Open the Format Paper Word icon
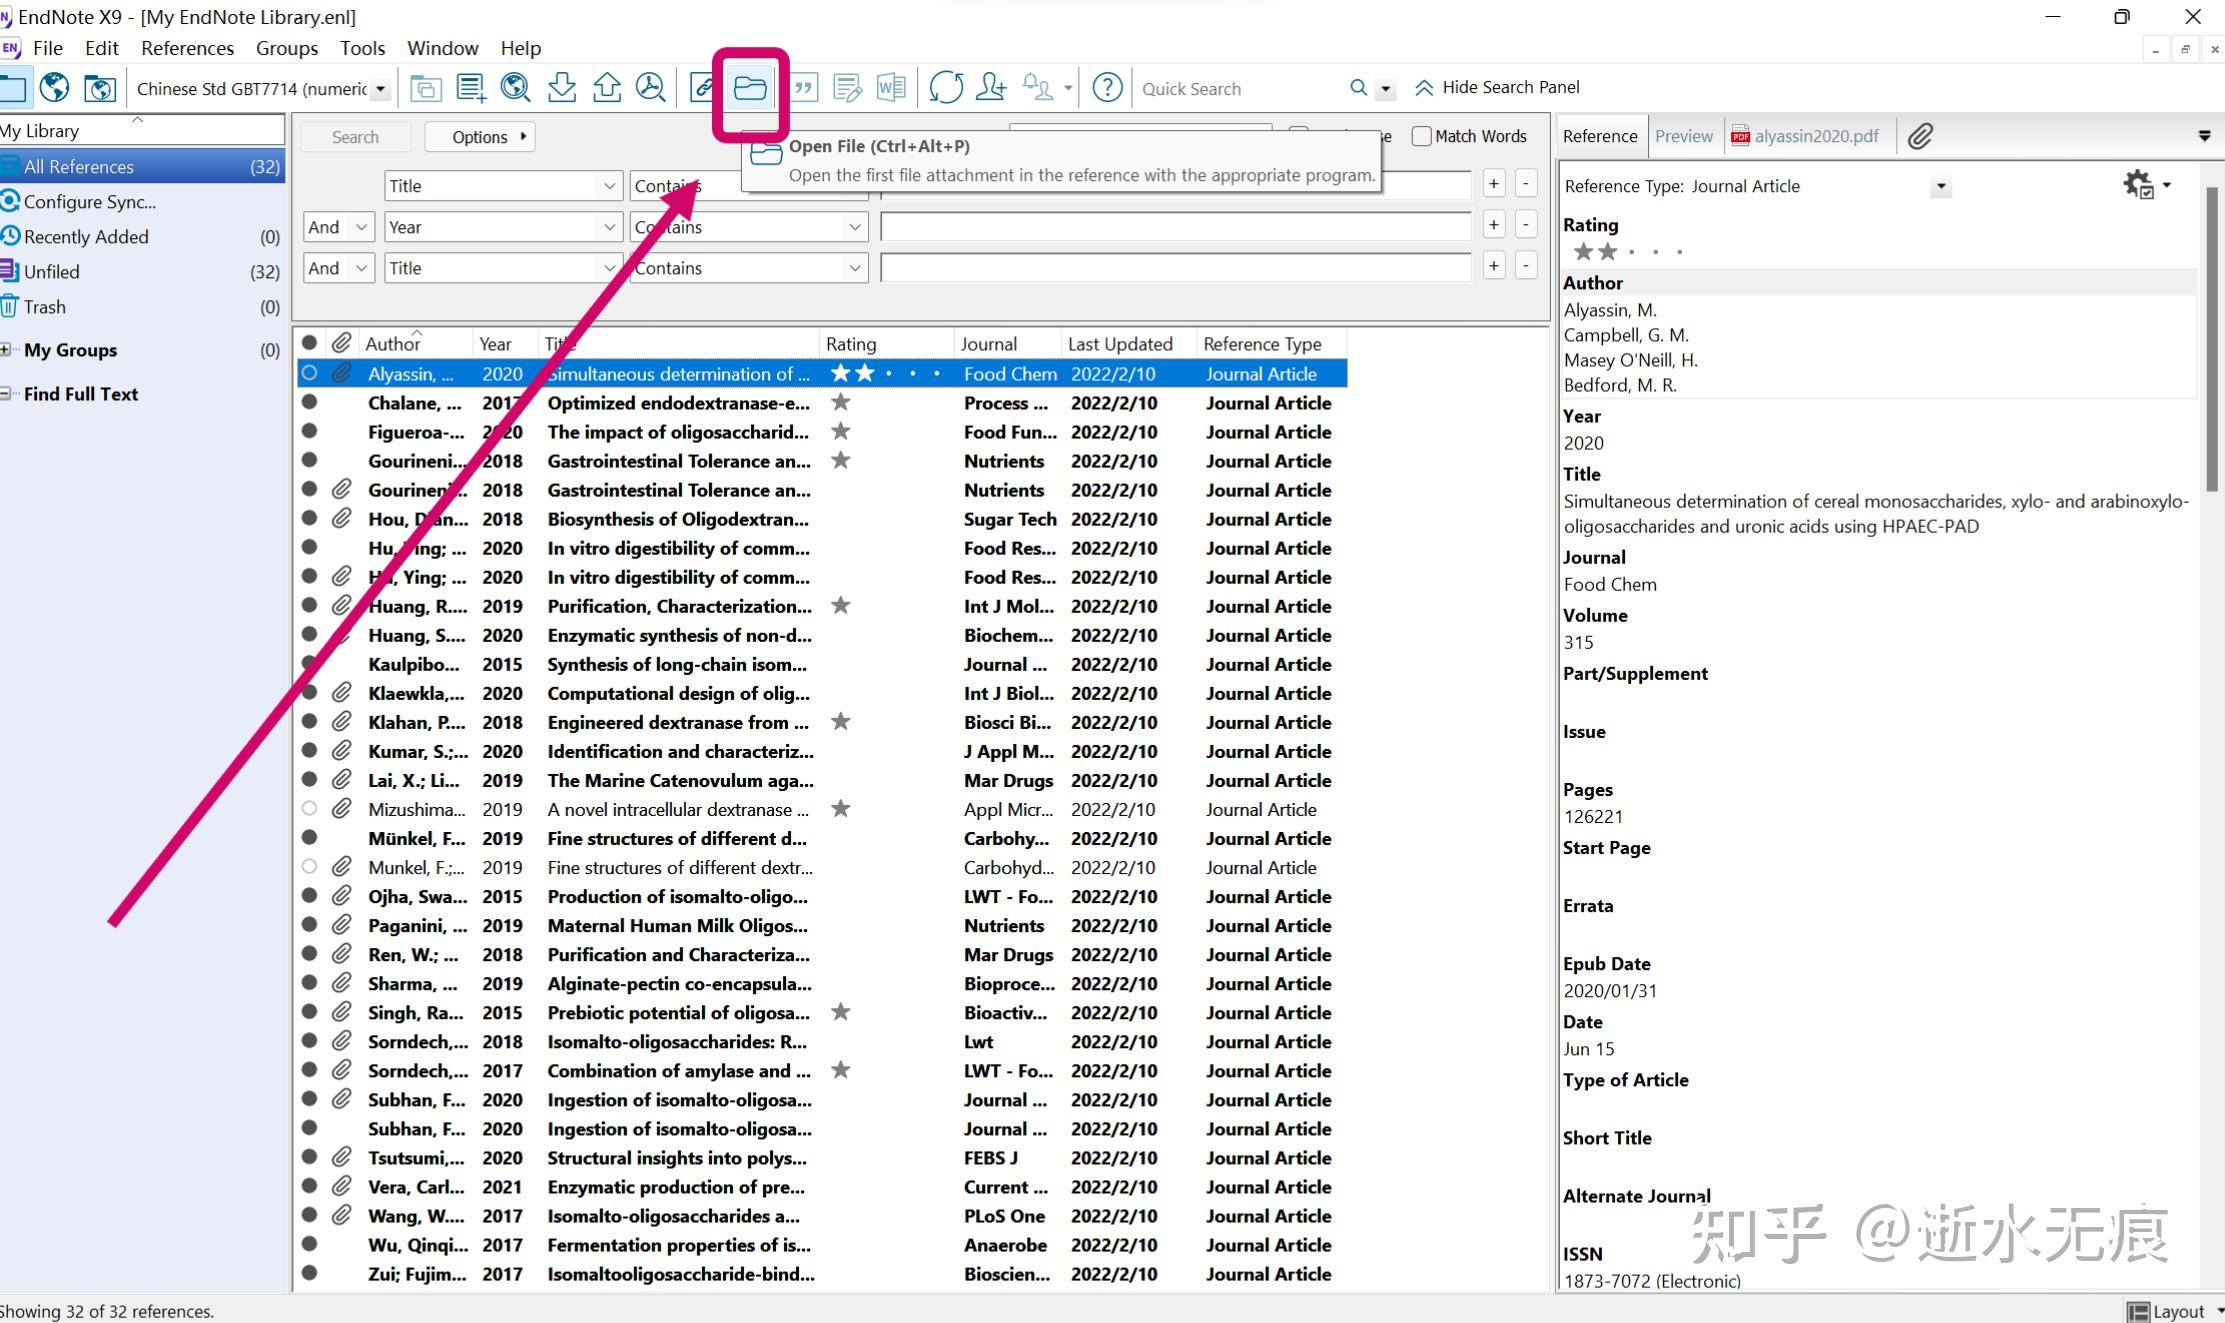The image size is (2225, 1323). click(891, 87)
